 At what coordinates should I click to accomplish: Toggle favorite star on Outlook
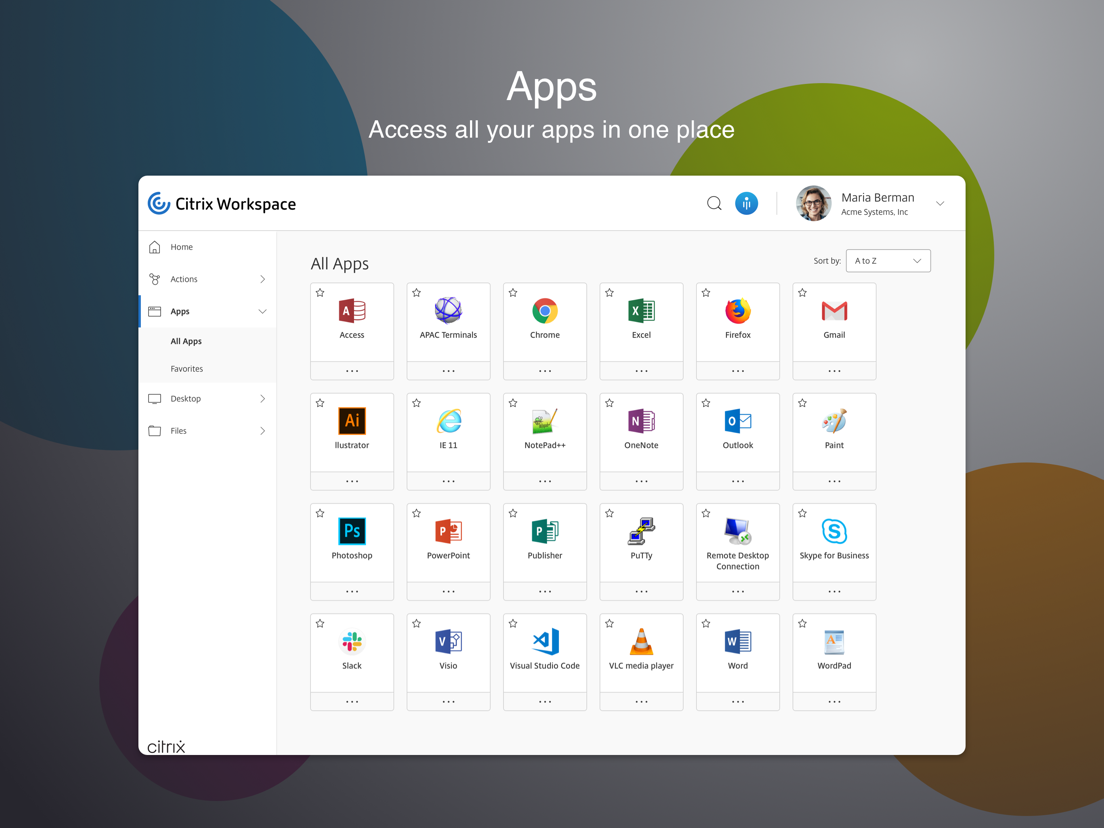(x=706, y=403)
